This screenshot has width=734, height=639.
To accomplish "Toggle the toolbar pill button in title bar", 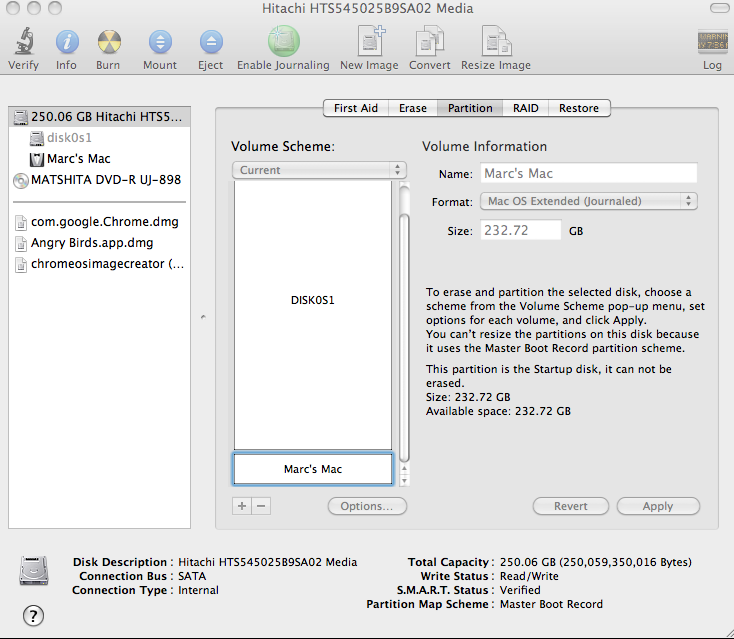I will click(x=719, y=8).
